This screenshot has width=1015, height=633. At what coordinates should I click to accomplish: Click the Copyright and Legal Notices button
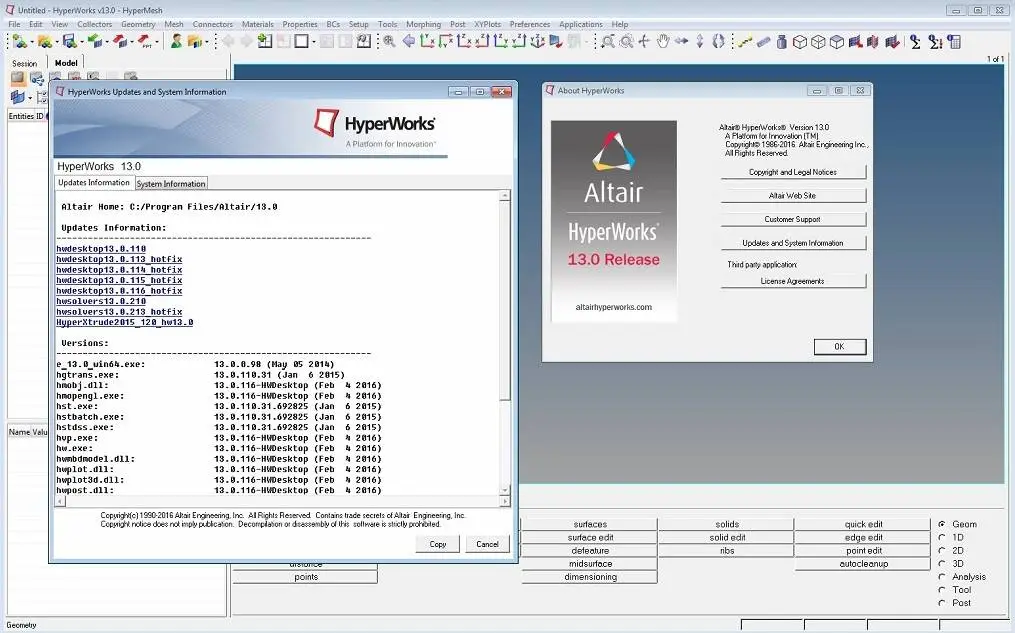pyautogui.click(x=793, y=172)
